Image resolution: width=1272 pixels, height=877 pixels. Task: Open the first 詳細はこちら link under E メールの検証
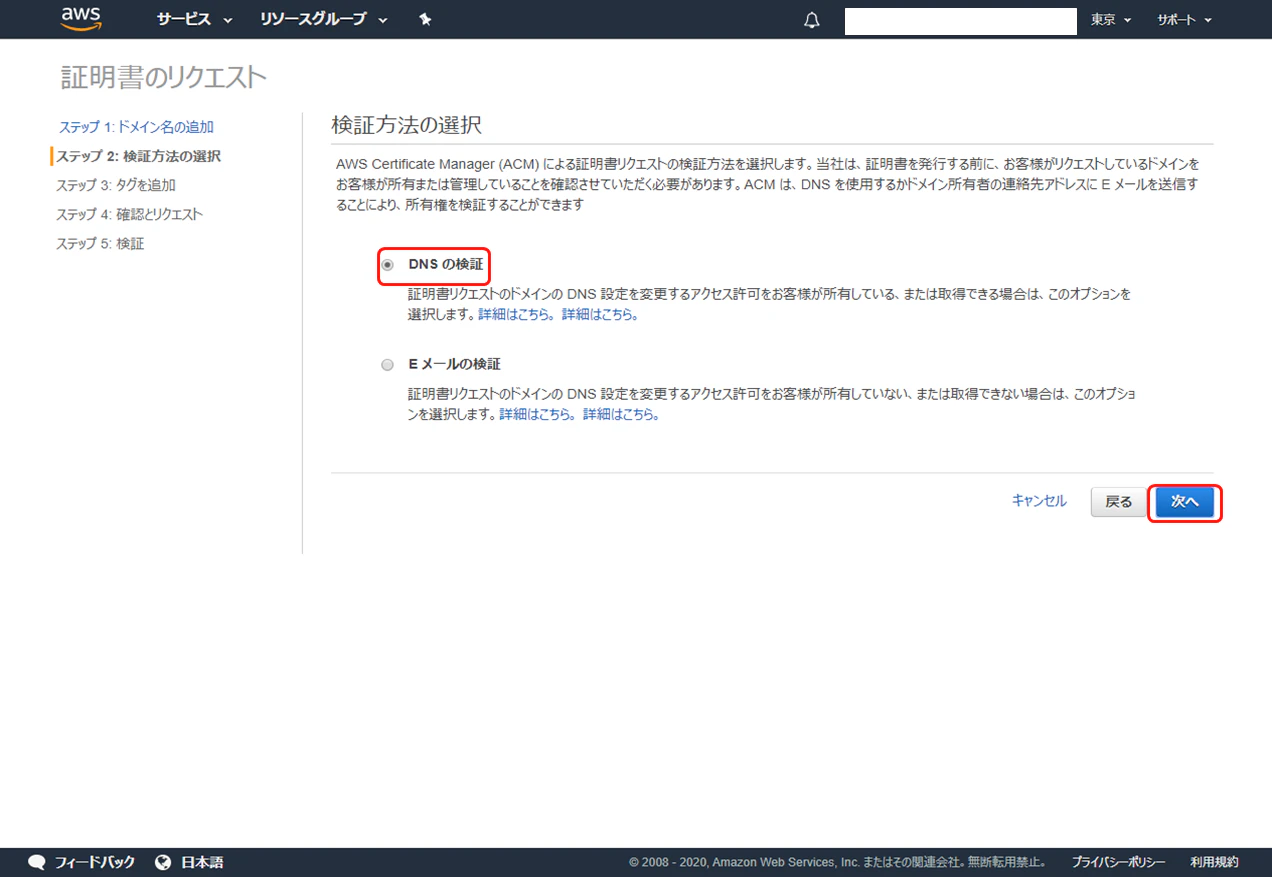click(539, 414)
